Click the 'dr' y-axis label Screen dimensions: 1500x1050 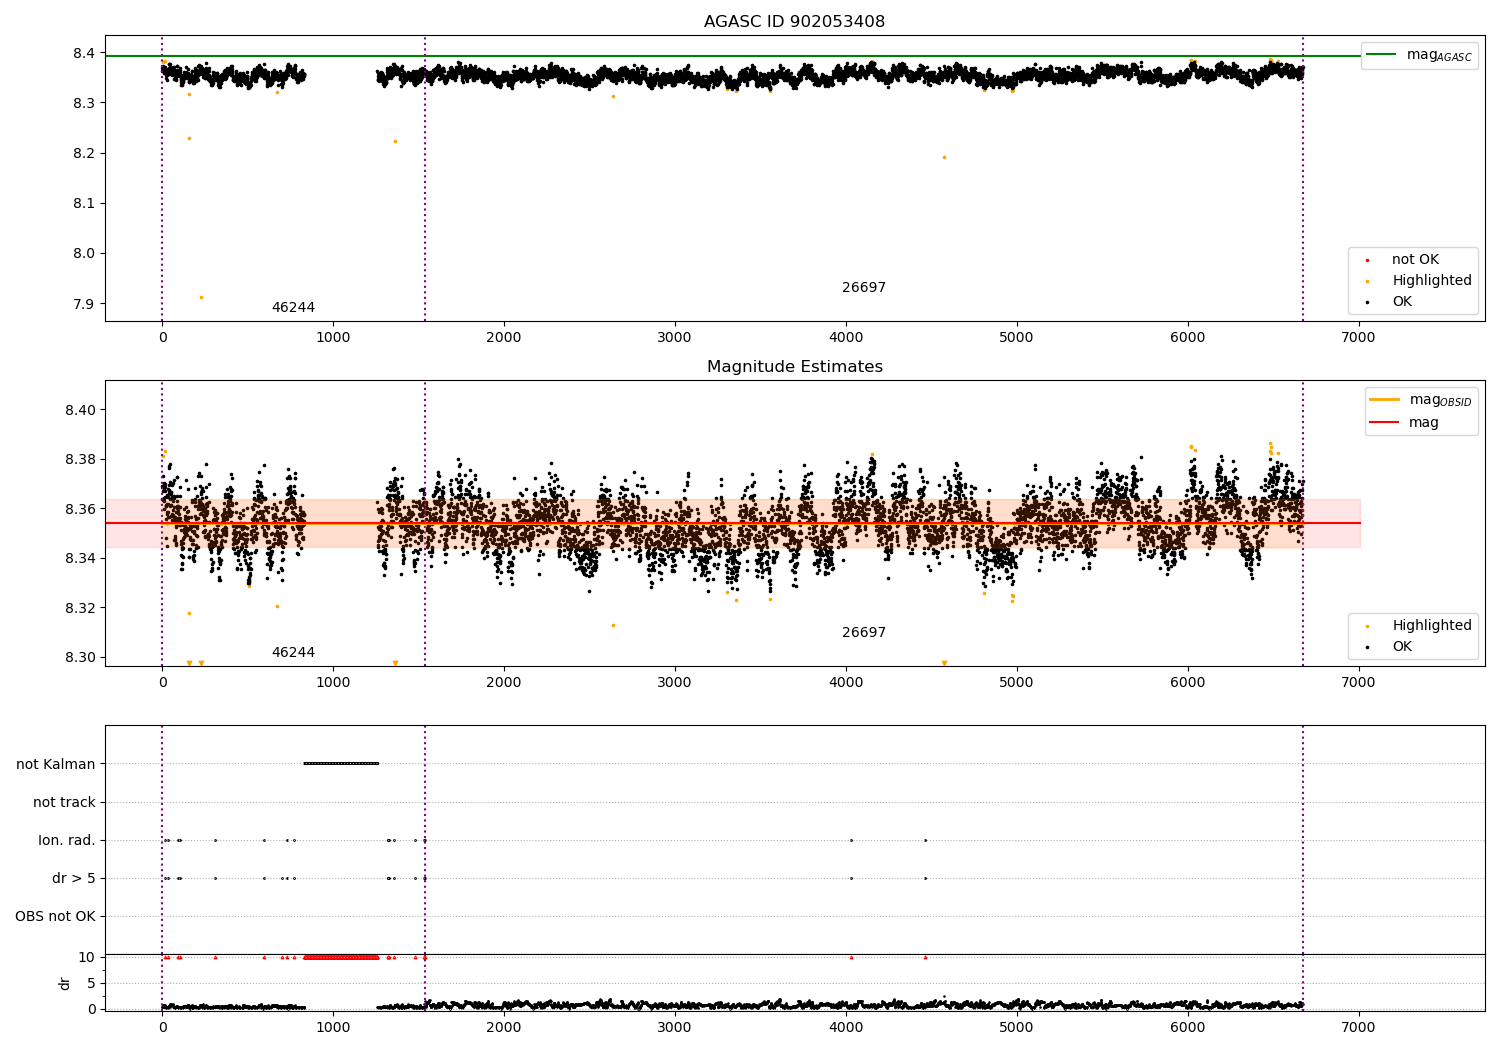65,983
